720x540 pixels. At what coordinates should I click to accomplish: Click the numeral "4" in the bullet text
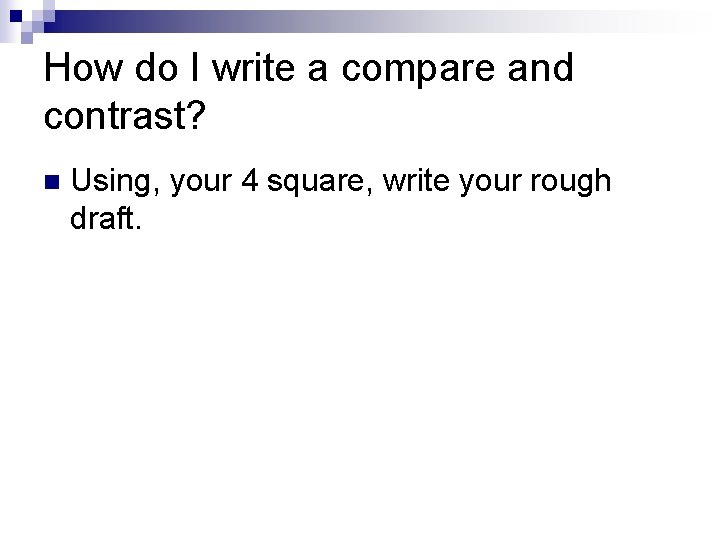(250, 181)
